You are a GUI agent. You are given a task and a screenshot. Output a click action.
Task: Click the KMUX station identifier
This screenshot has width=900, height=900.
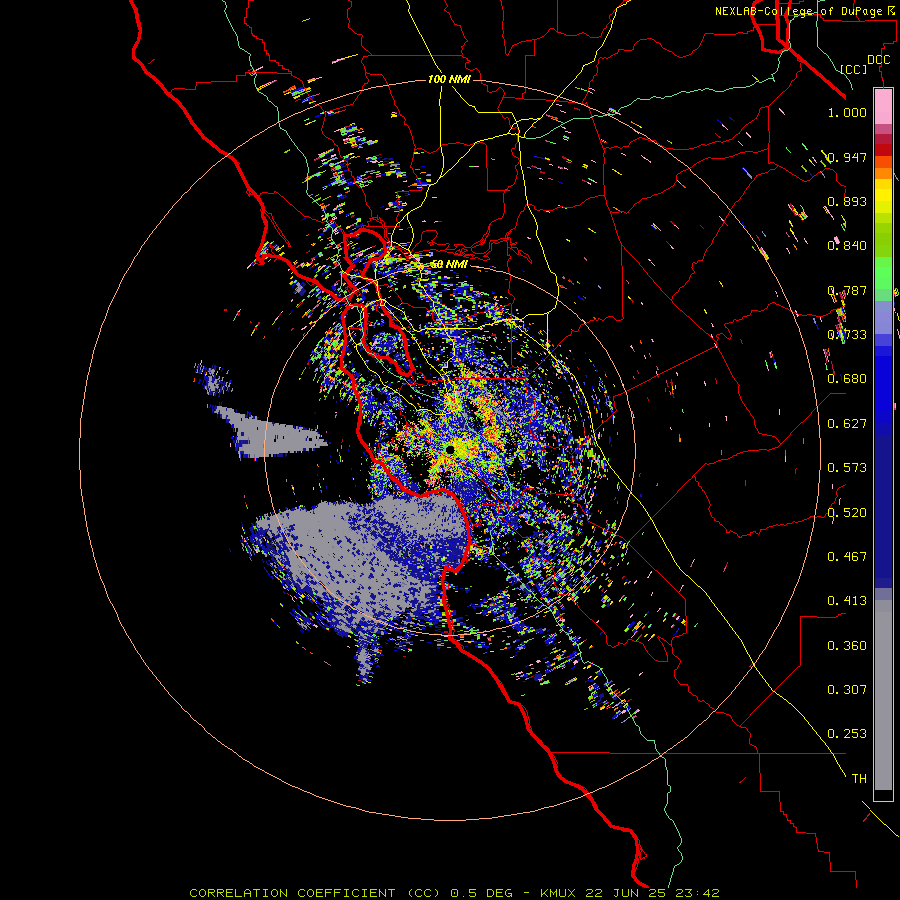tap(557, 893)
